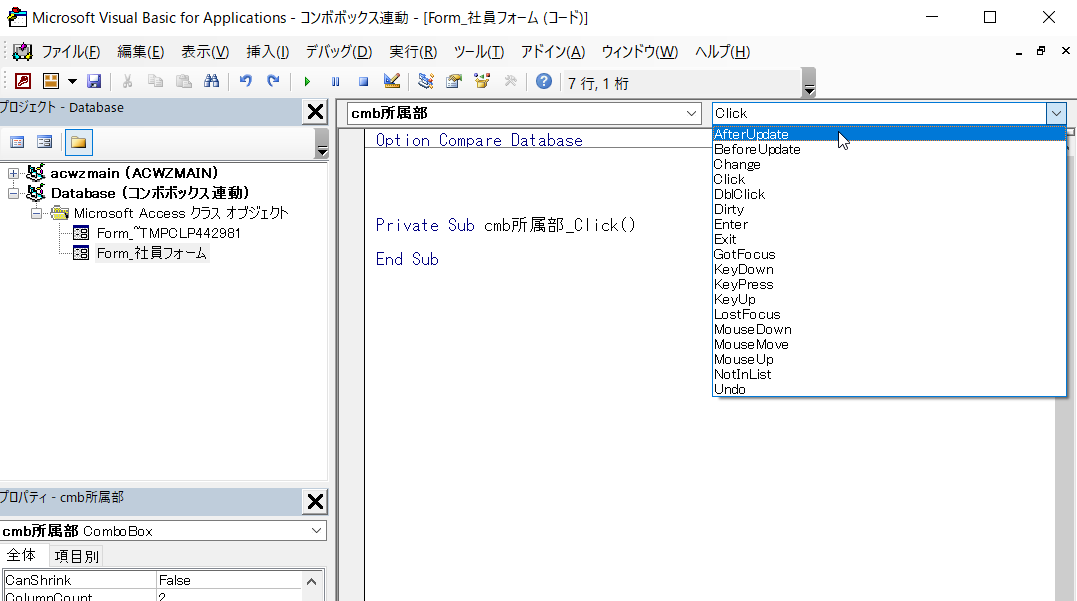Run the macro with the green play icon
Screen dimensions: 1077x601
pyautogui.click(x=307, y=82)
